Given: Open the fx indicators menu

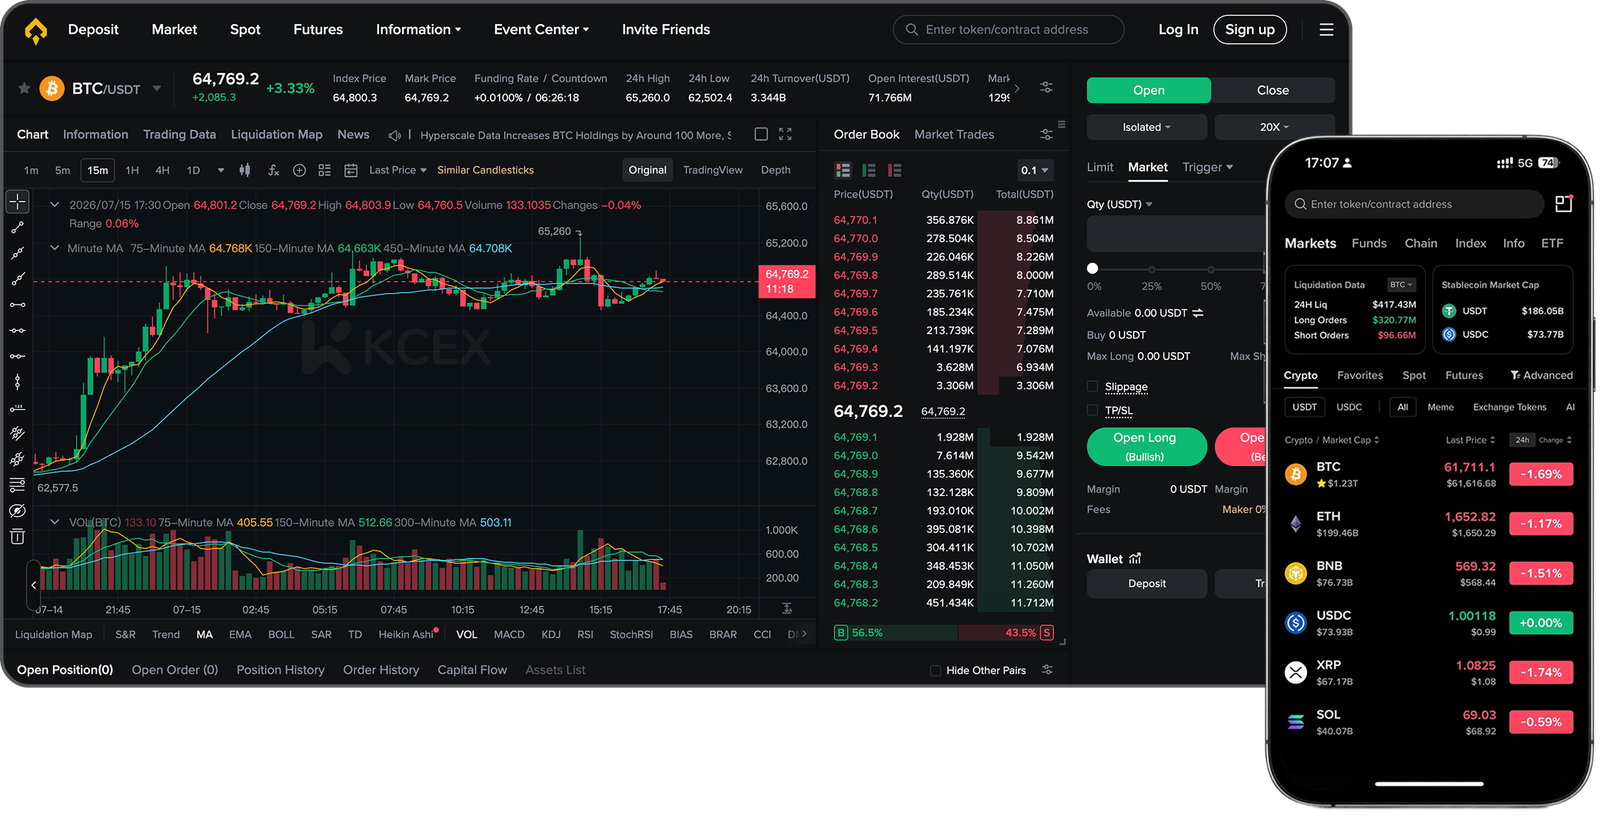Looking at the screenshot, I should pyautogui.click(x=273, y=170).
